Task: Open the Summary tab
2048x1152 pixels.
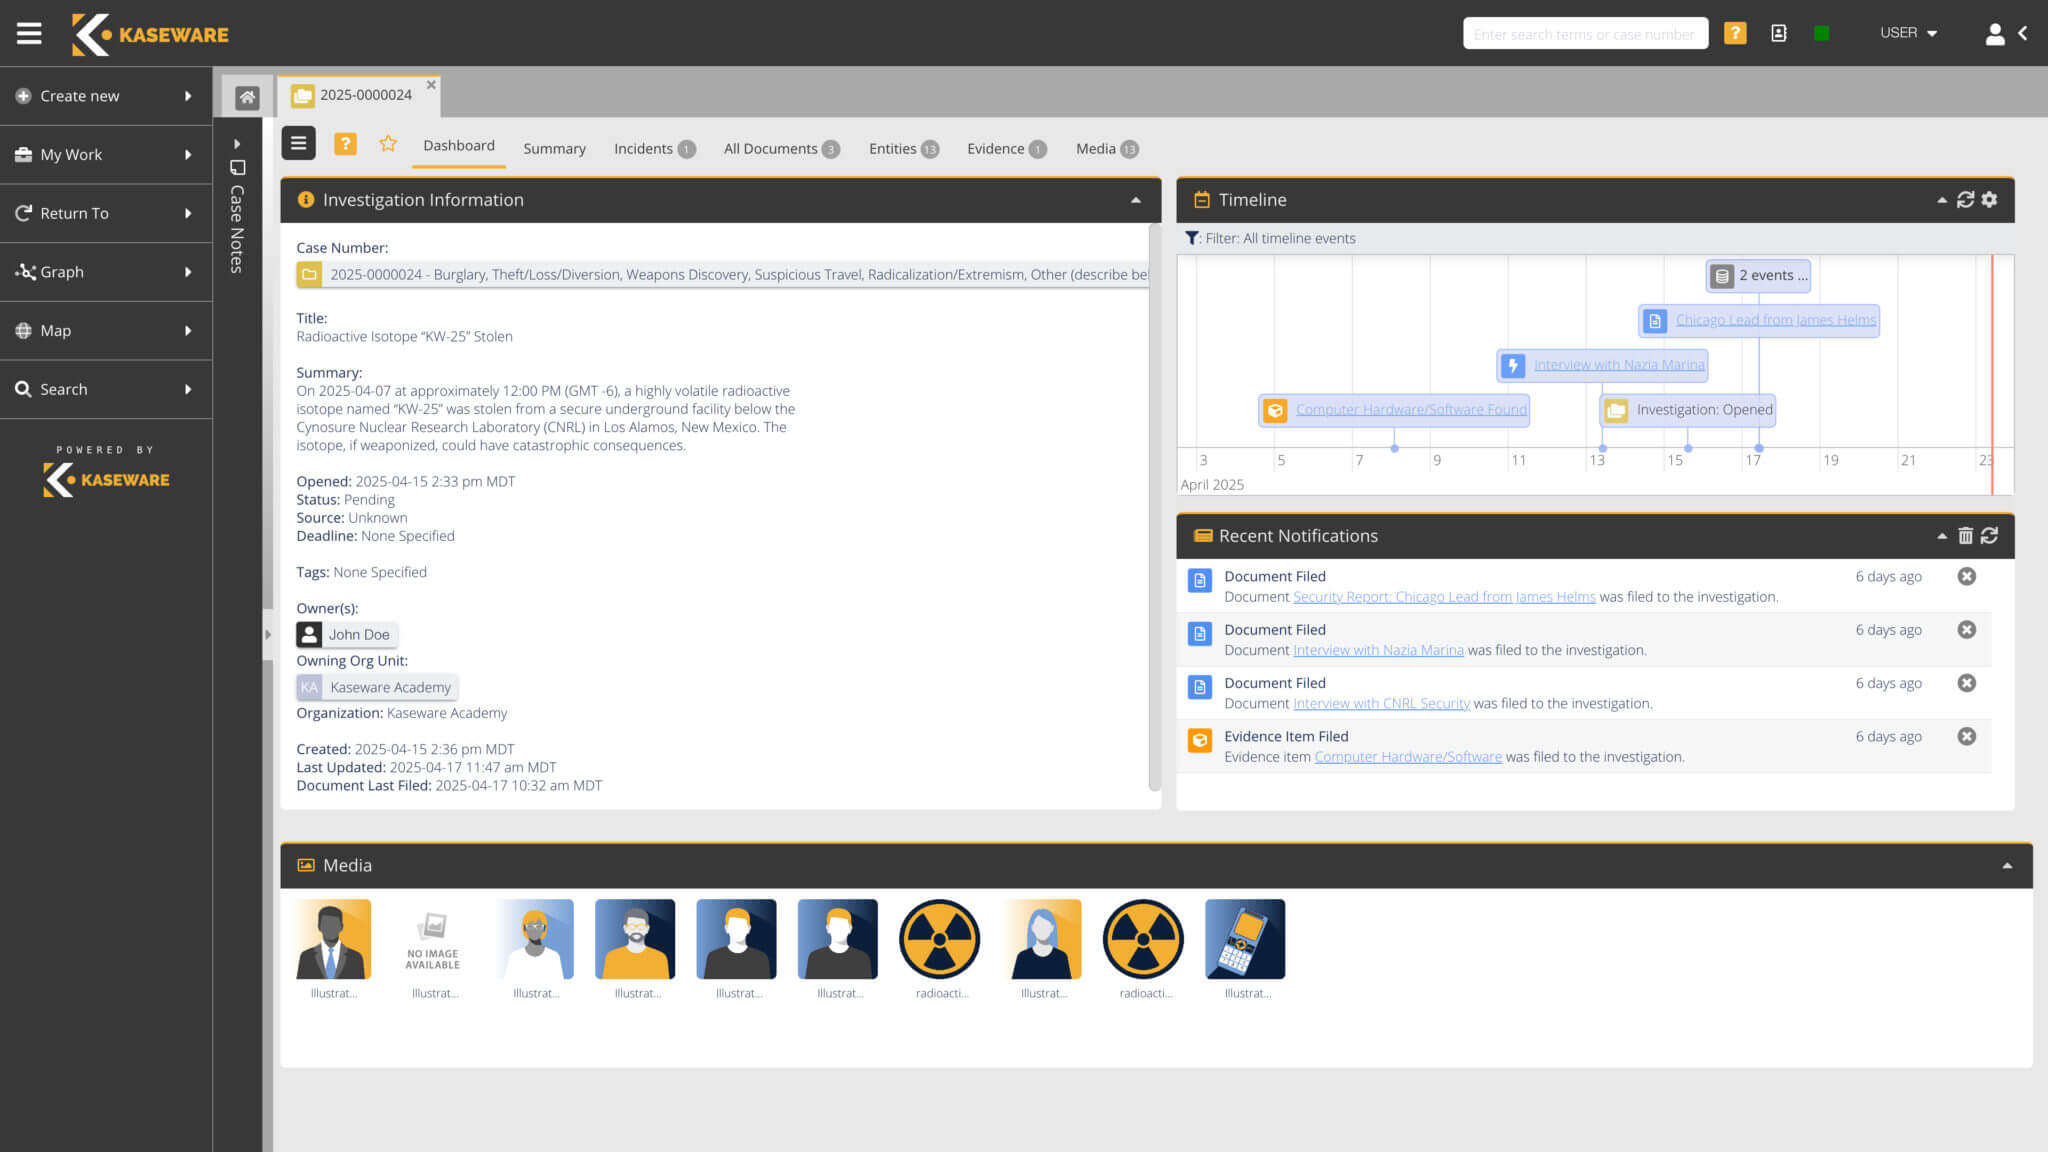Action: pyautogui.click(x=554, y=148)
